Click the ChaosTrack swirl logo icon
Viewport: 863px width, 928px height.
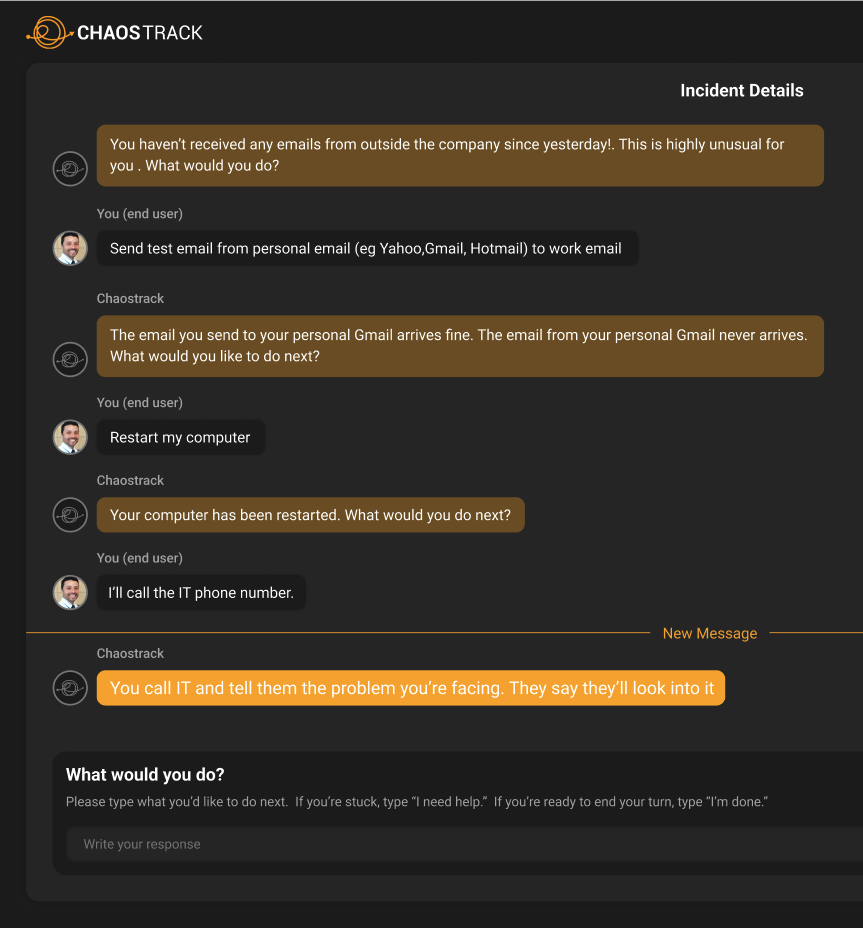49,33
